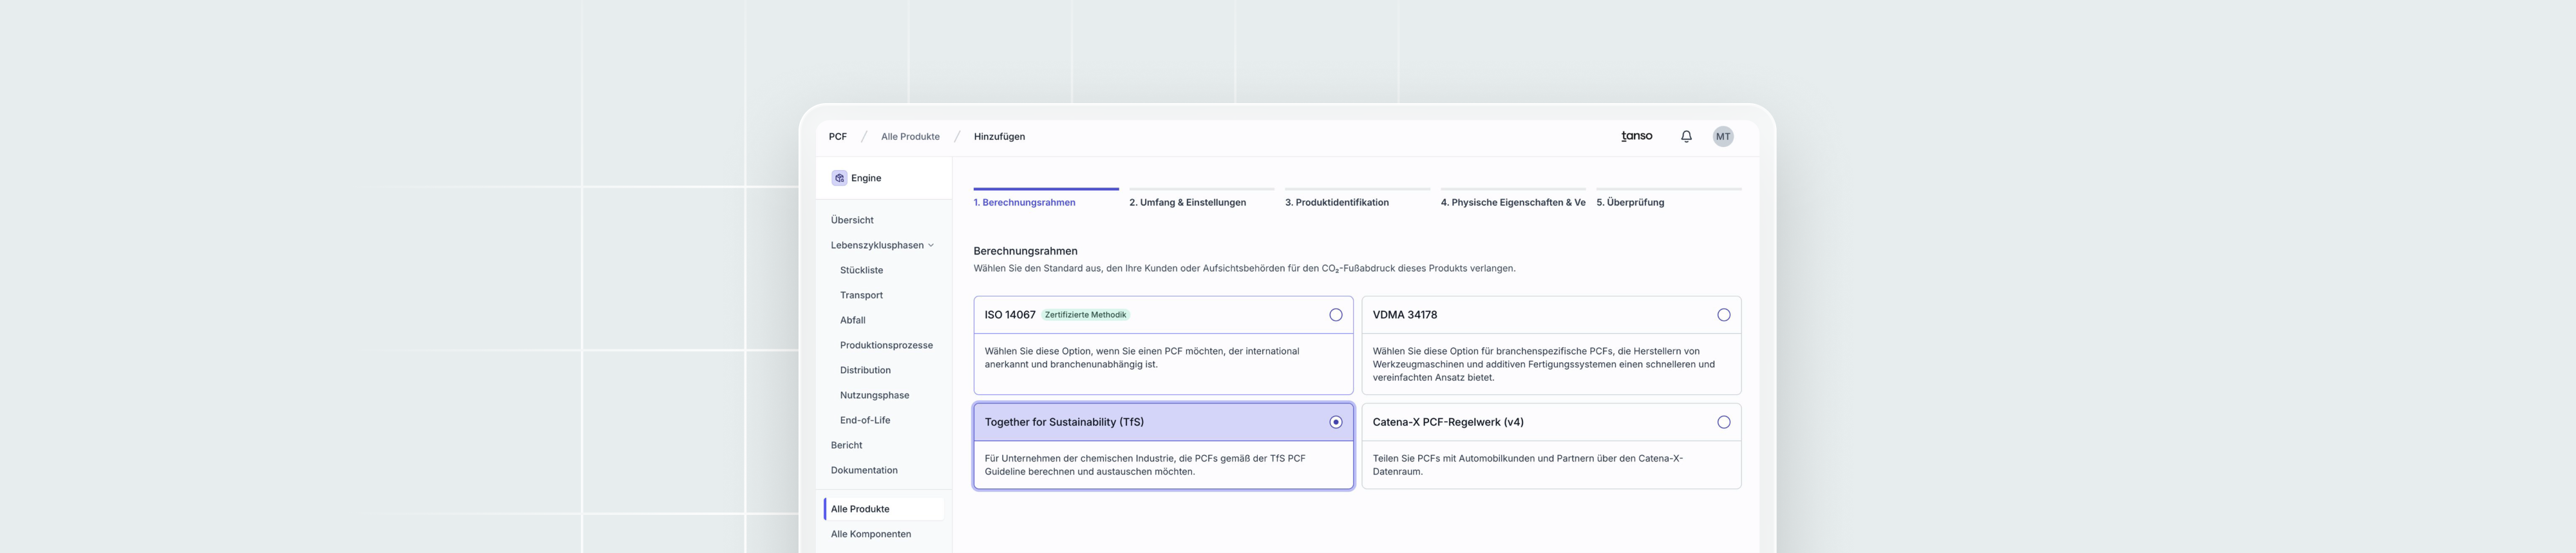Screen dimensions: 2576x553
Task: Click the VDMA 34178 card description
Action: click(x=1543, y=364)
